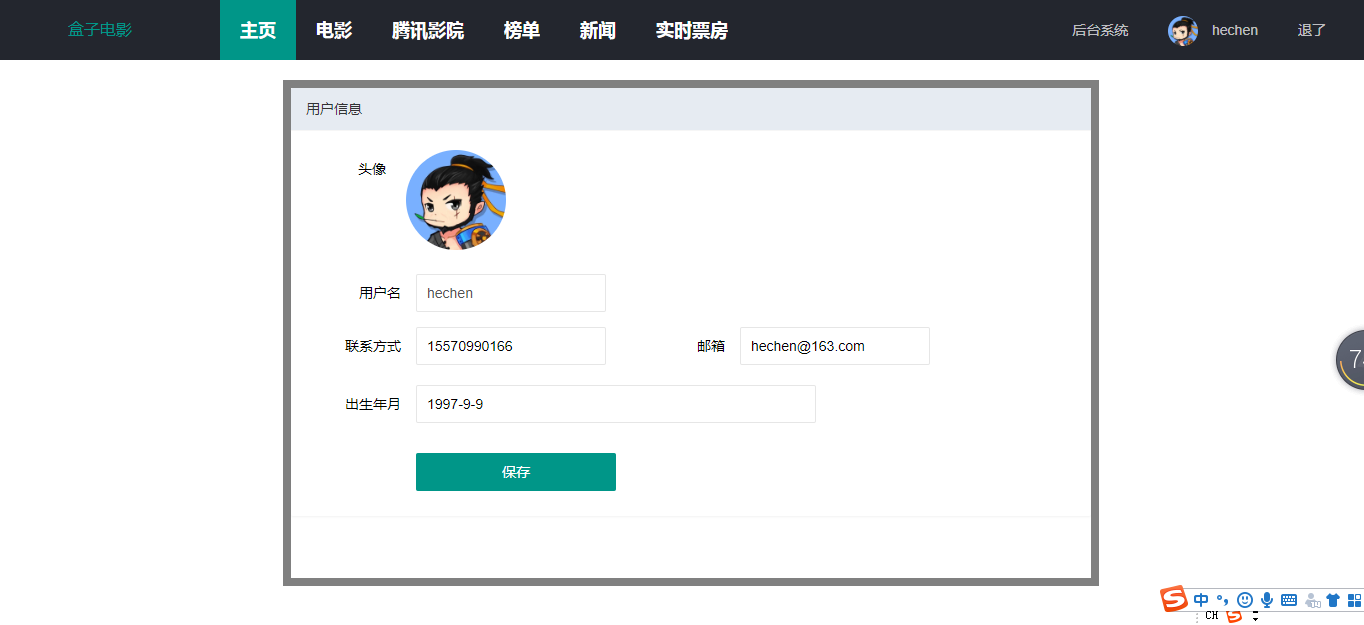Screen dimensions: 1364x625
Task: Open the 后台系统 link
Action: click(x=1100, y=30)
